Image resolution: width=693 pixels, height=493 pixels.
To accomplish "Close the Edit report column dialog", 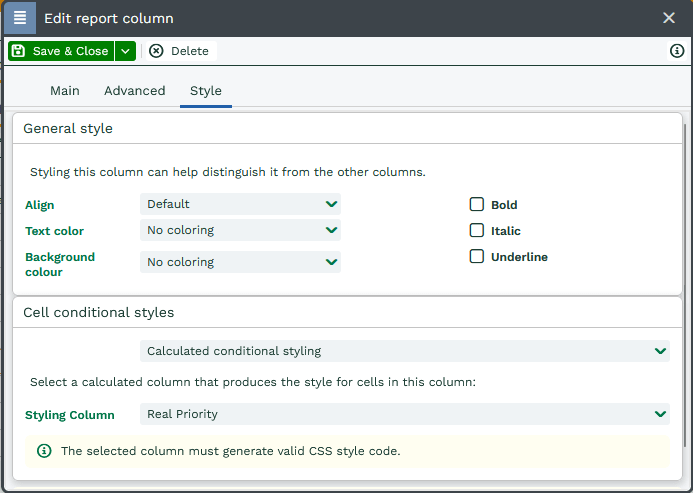I will (669, 18).
